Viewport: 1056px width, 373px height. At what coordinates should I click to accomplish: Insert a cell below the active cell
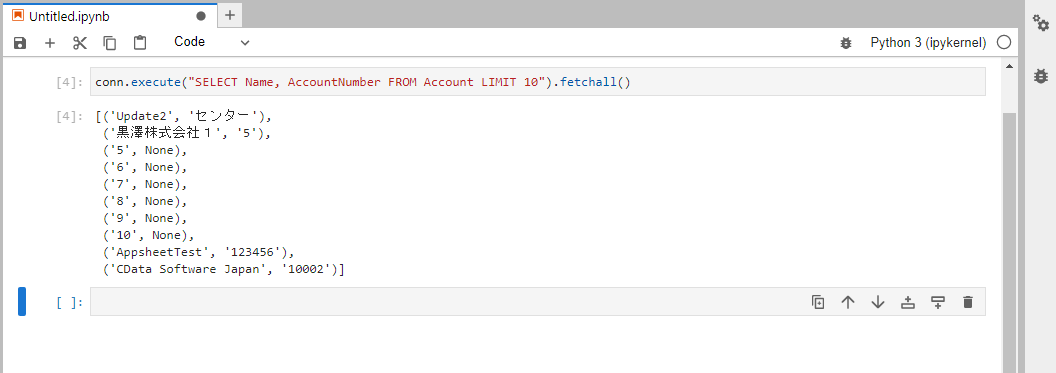click(x=937, y=302)
